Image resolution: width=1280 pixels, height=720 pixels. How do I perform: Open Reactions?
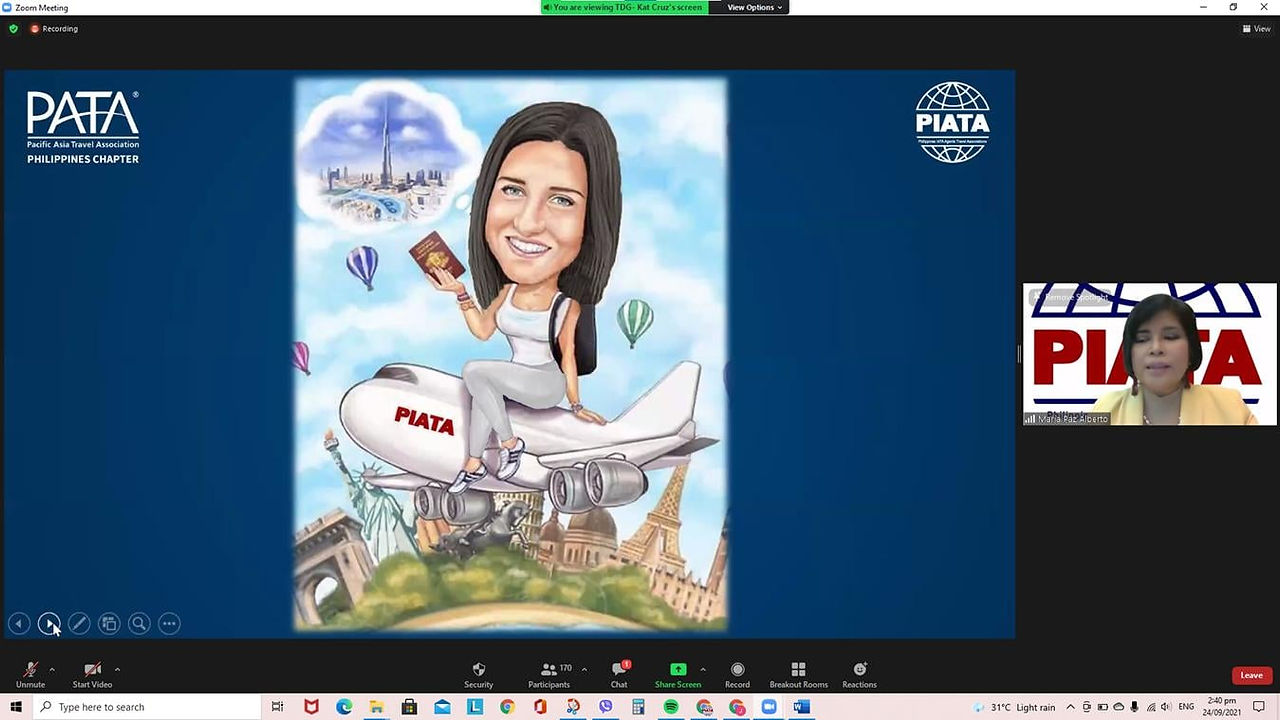click(x=859, y=675)
